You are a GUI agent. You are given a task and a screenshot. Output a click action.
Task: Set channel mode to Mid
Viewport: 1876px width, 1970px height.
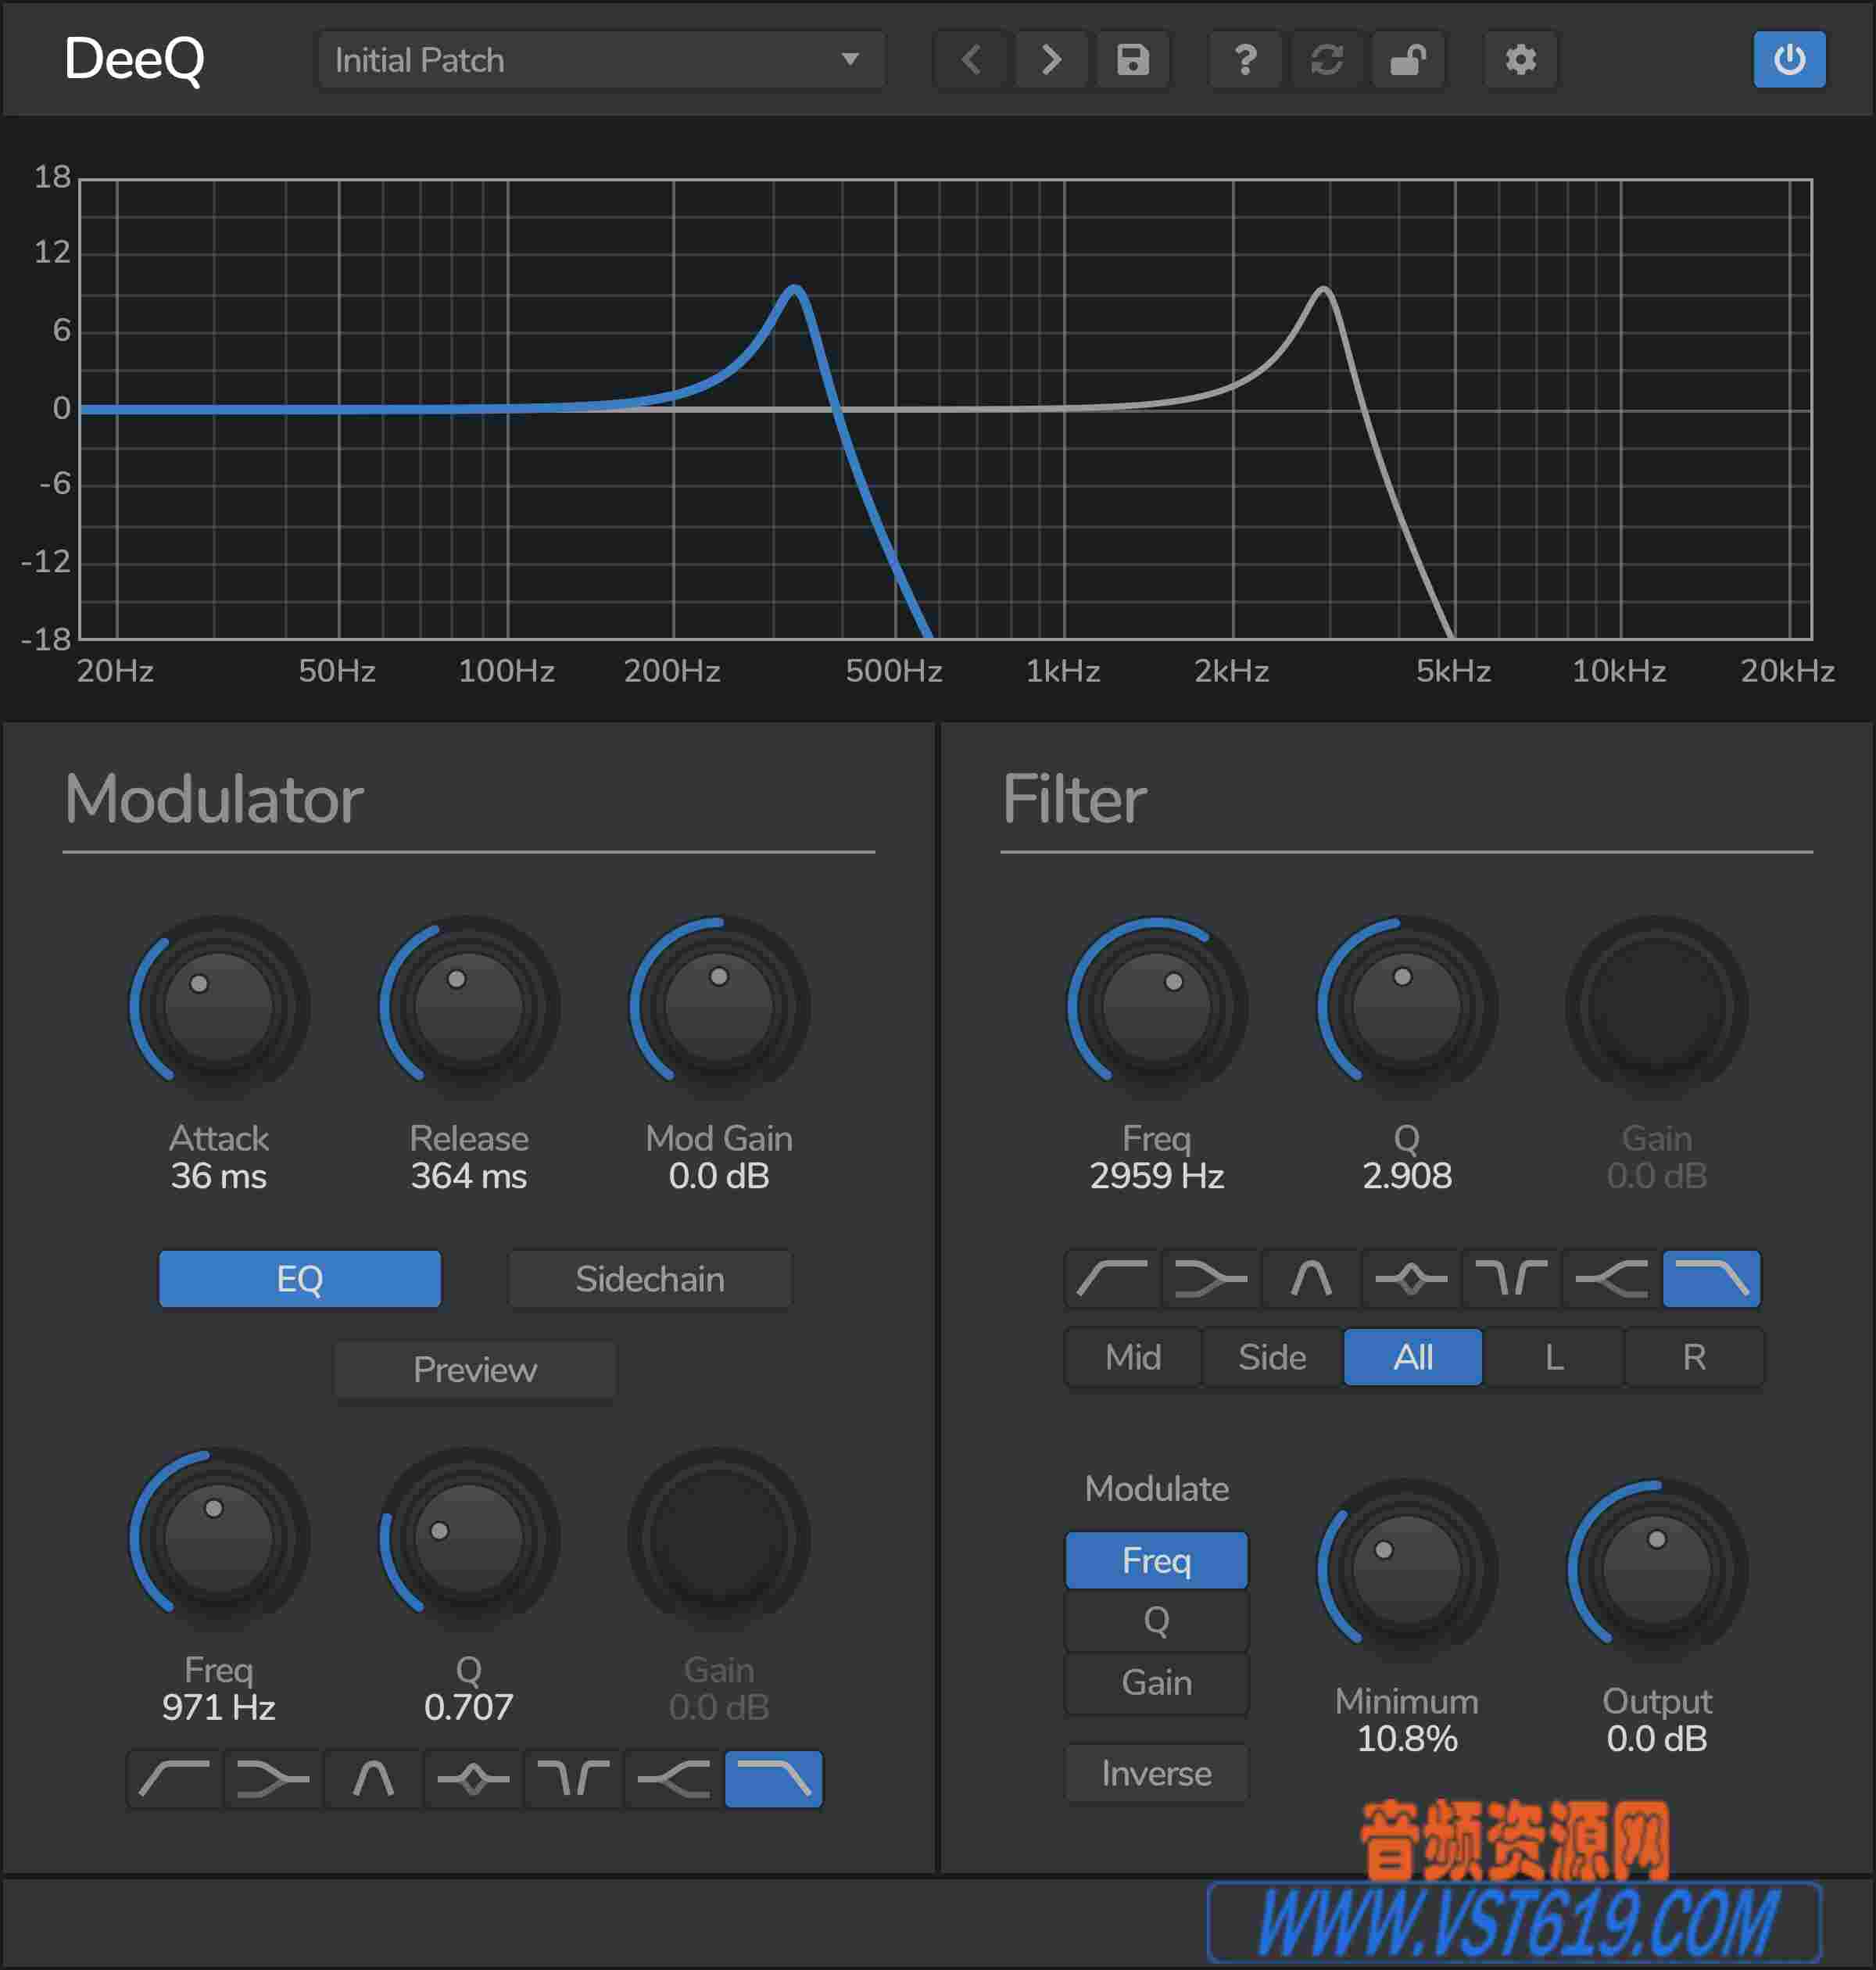(x=1133, y=1357)
